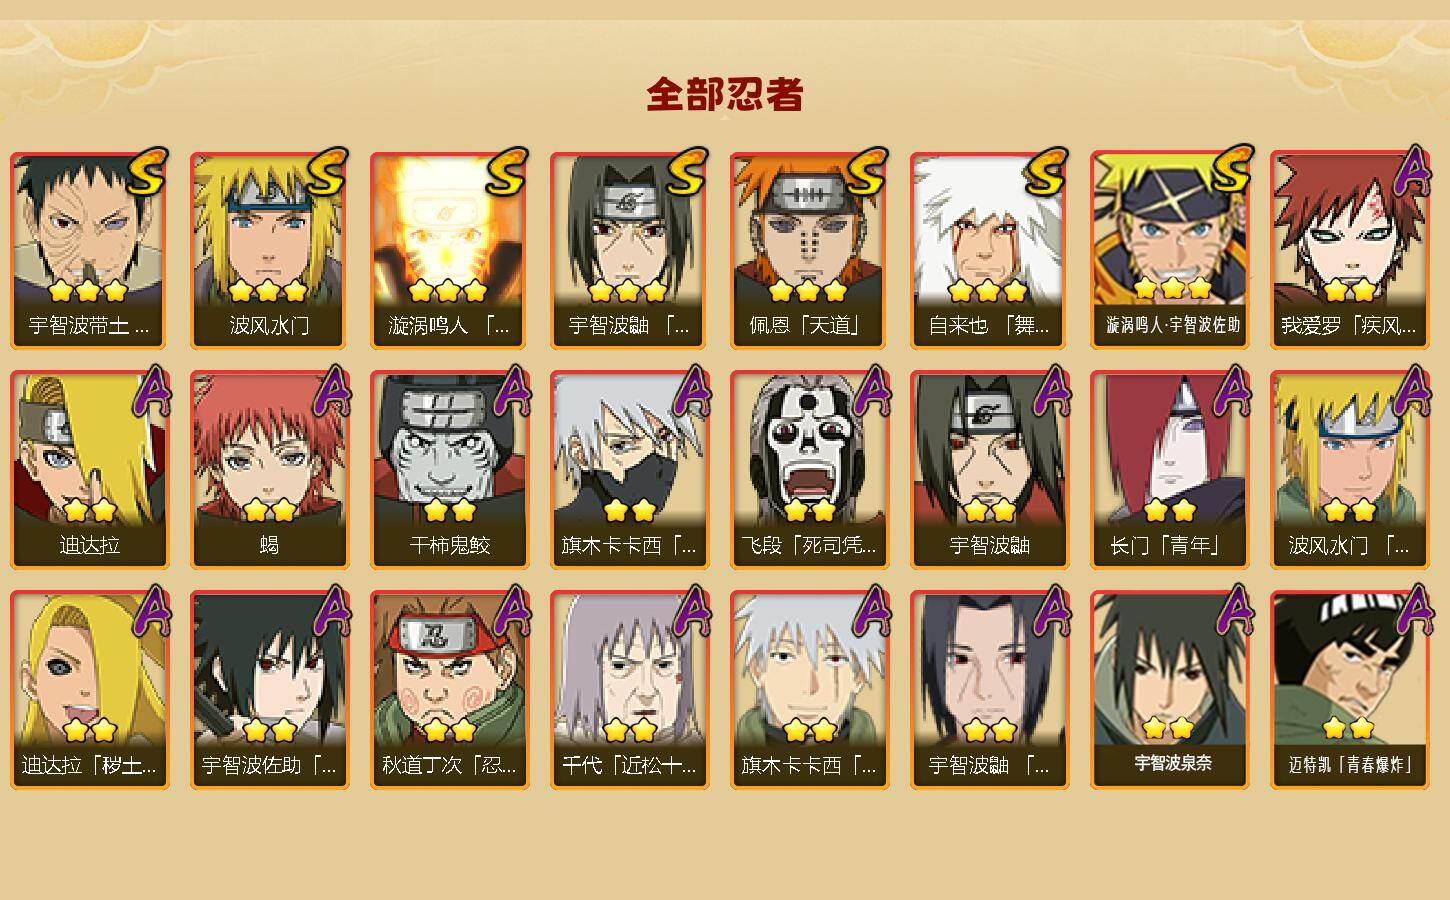Choose the 迪达拉 ninja card portrait
The height and width of the screenshot is (900, 1450).
click(x=89, y=450)
